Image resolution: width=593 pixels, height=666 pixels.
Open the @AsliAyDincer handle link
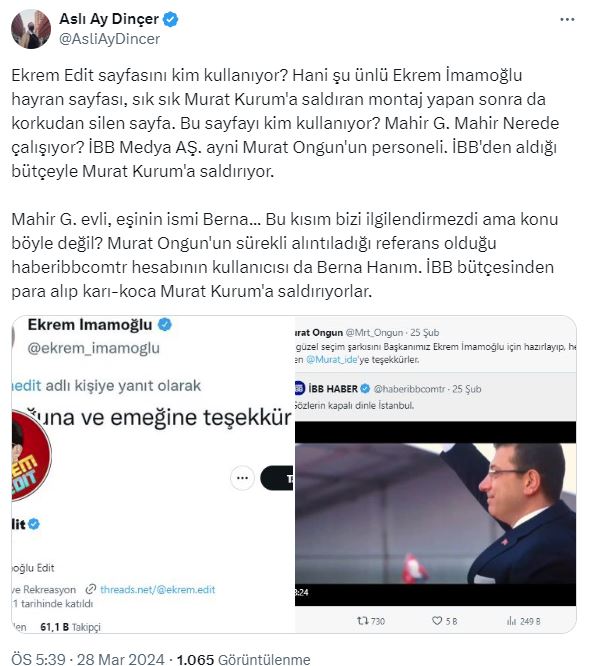pyautogui.click(x=110, y=39)
